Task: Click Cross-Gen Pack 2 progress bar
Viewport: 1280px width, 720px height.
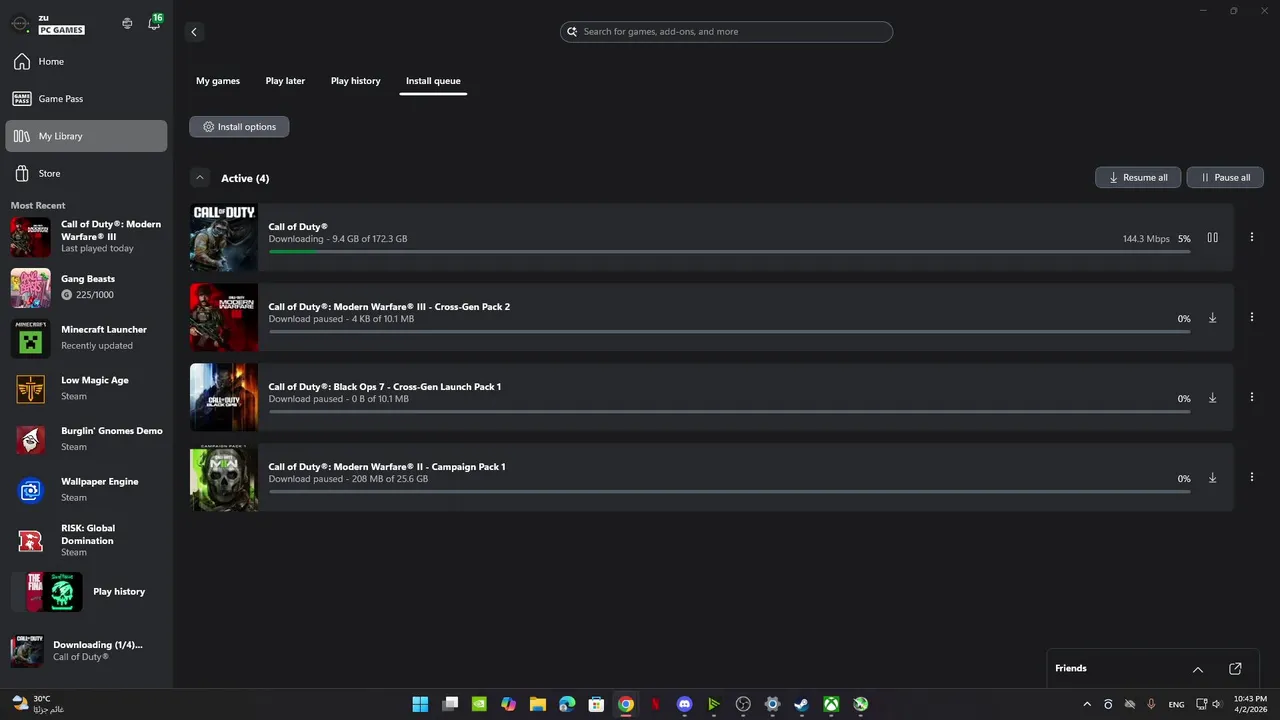Action: click(x=729, y=331)
